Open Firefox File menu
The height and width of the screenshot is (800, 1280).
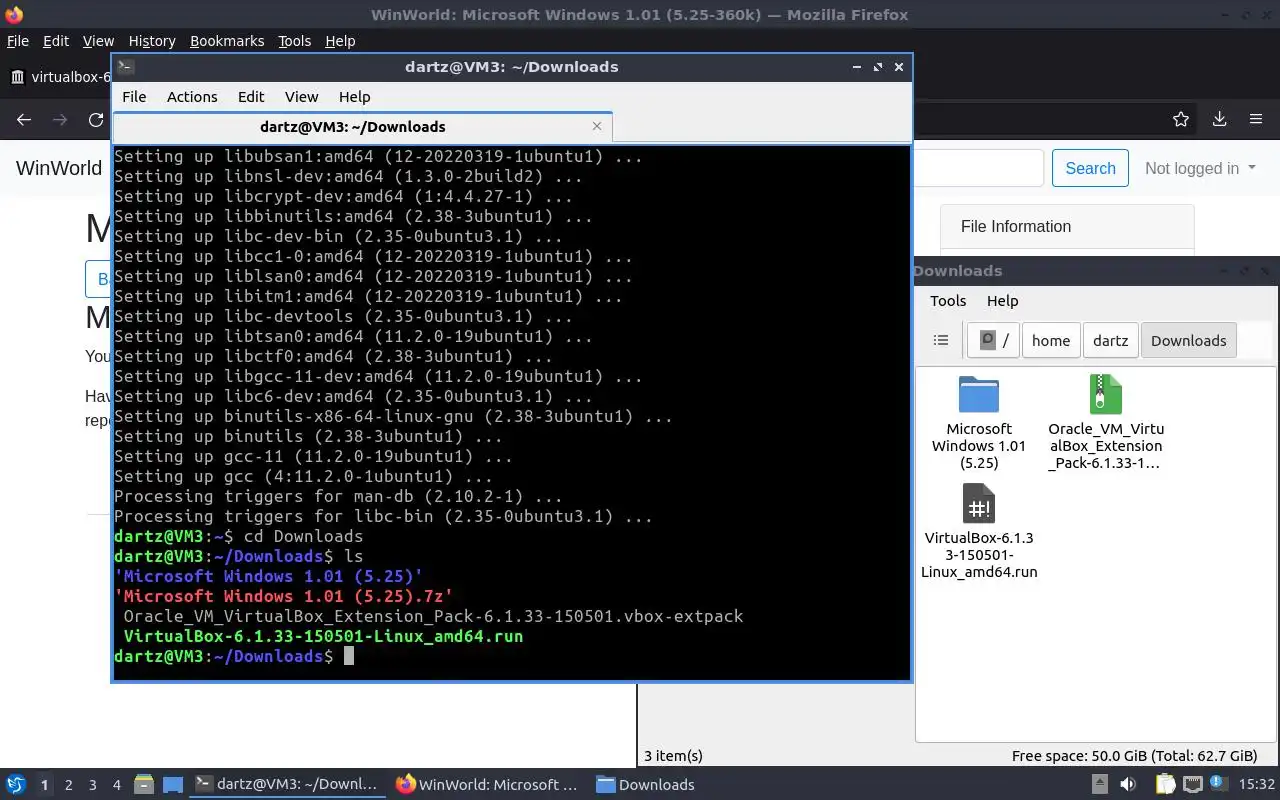pyautogui.click(x=18, y=41)
